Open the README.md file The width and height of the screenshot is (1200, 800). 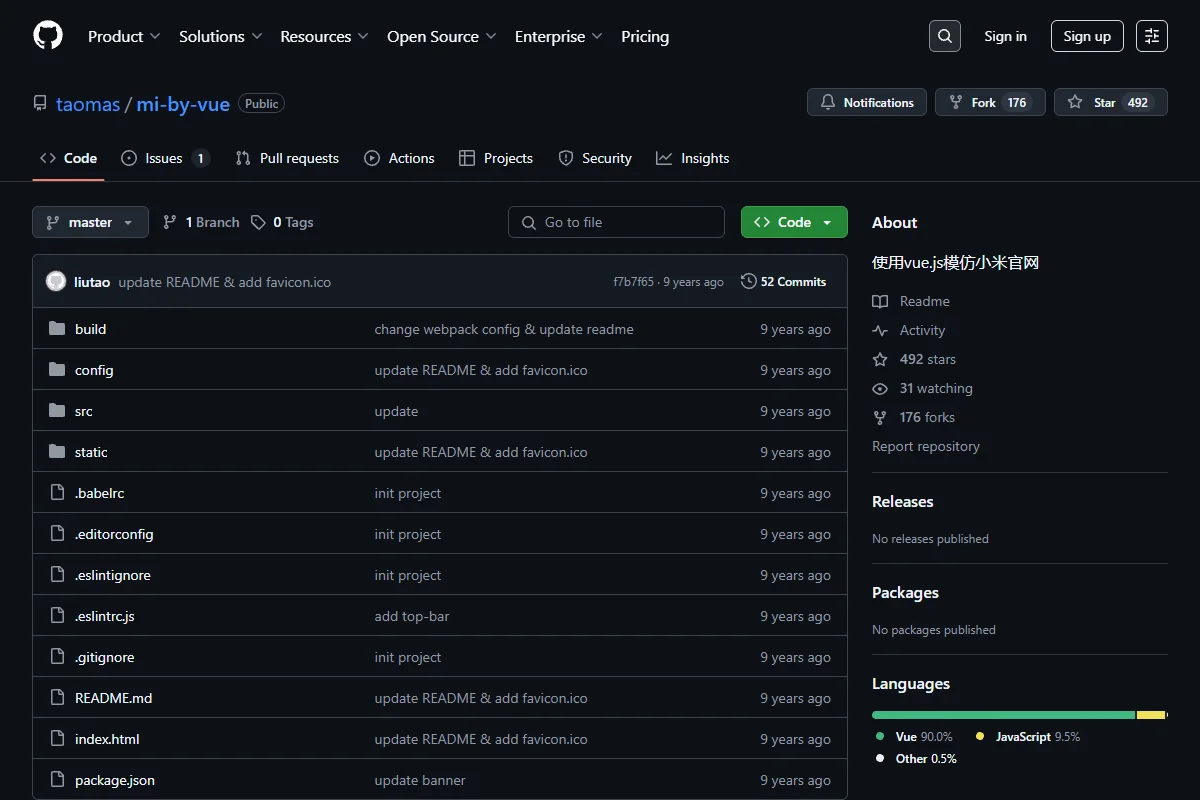click(x=113, y=698)
